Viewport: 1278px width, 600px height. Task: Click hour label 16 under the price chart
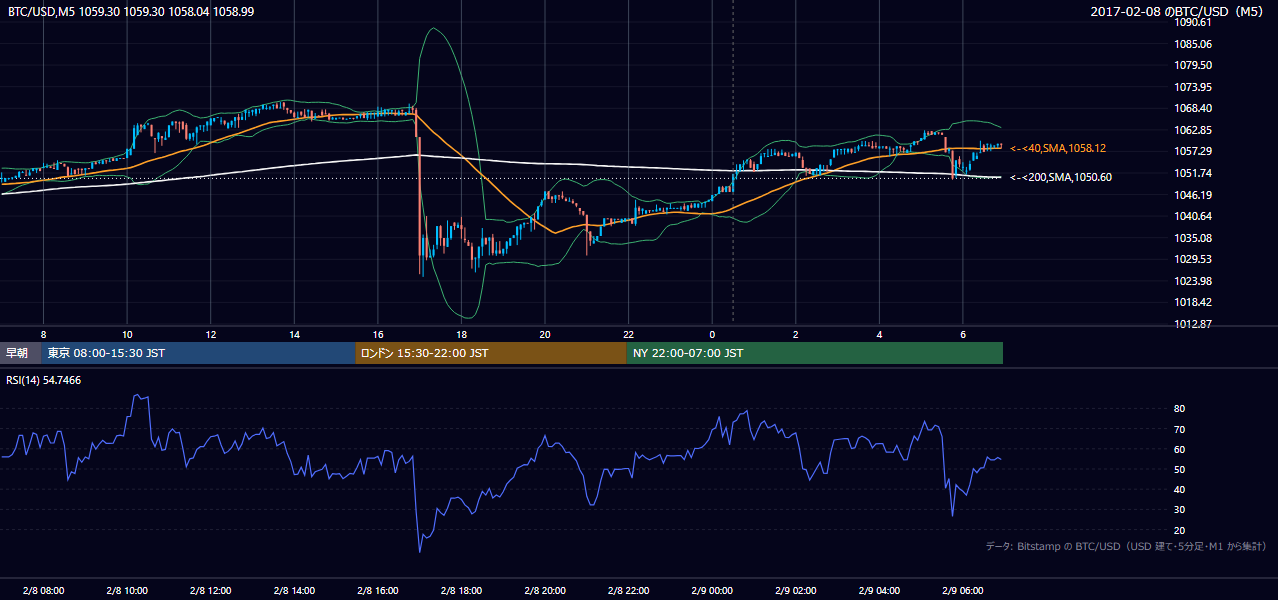378,334
